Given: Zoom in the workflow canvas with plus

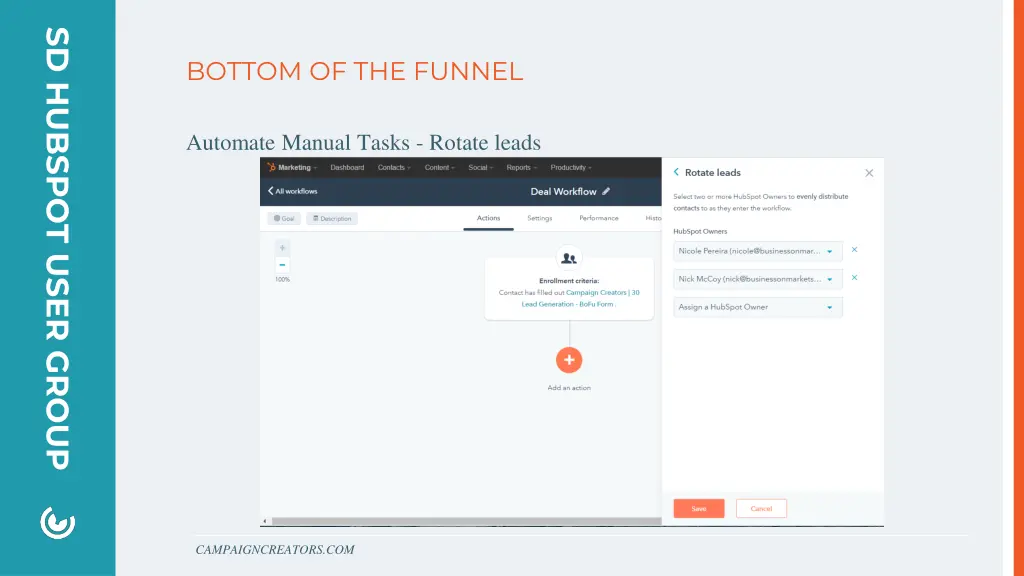Looking at the screenshot, I should tap(282, 248).
